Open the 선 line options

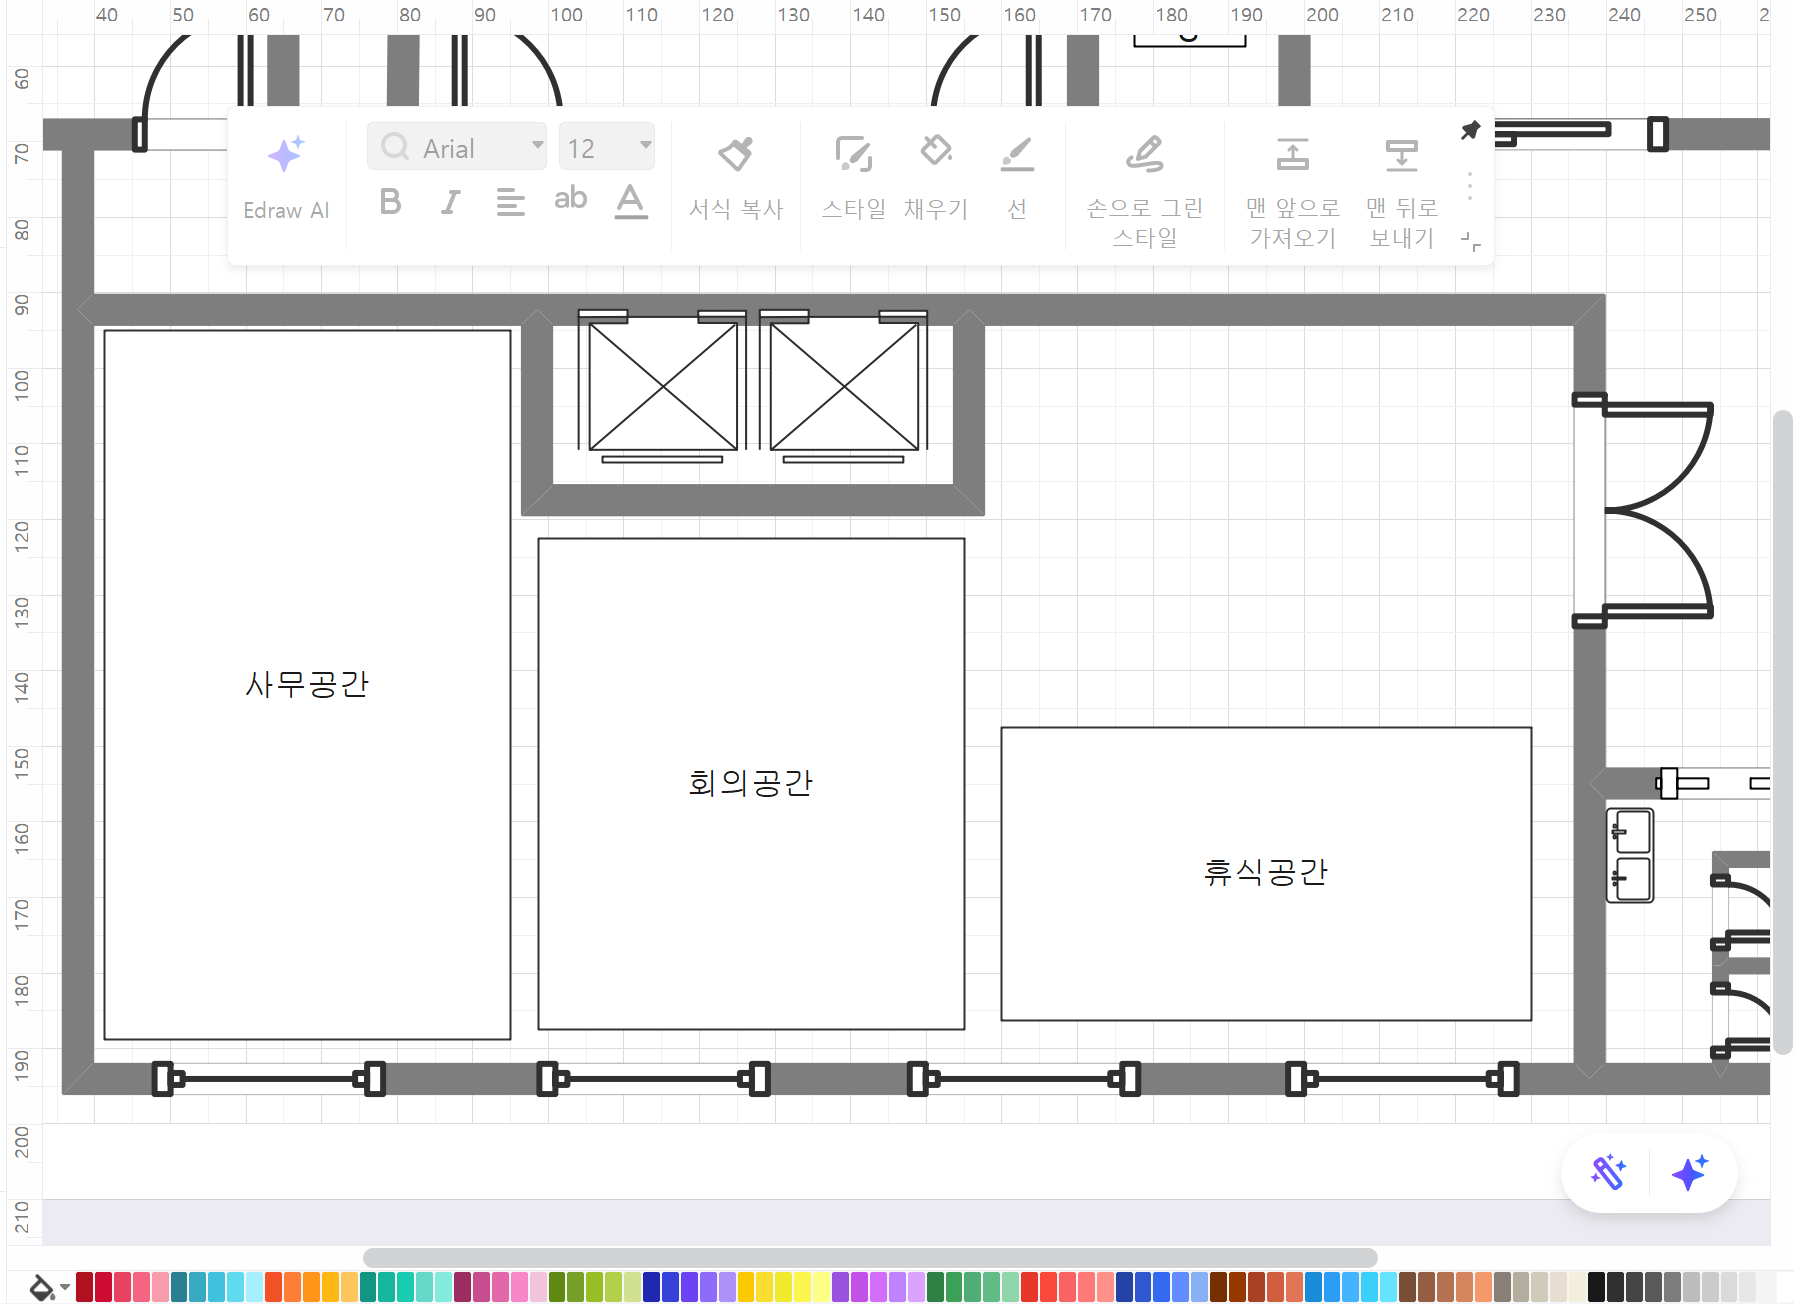[x=1017, y=178]
